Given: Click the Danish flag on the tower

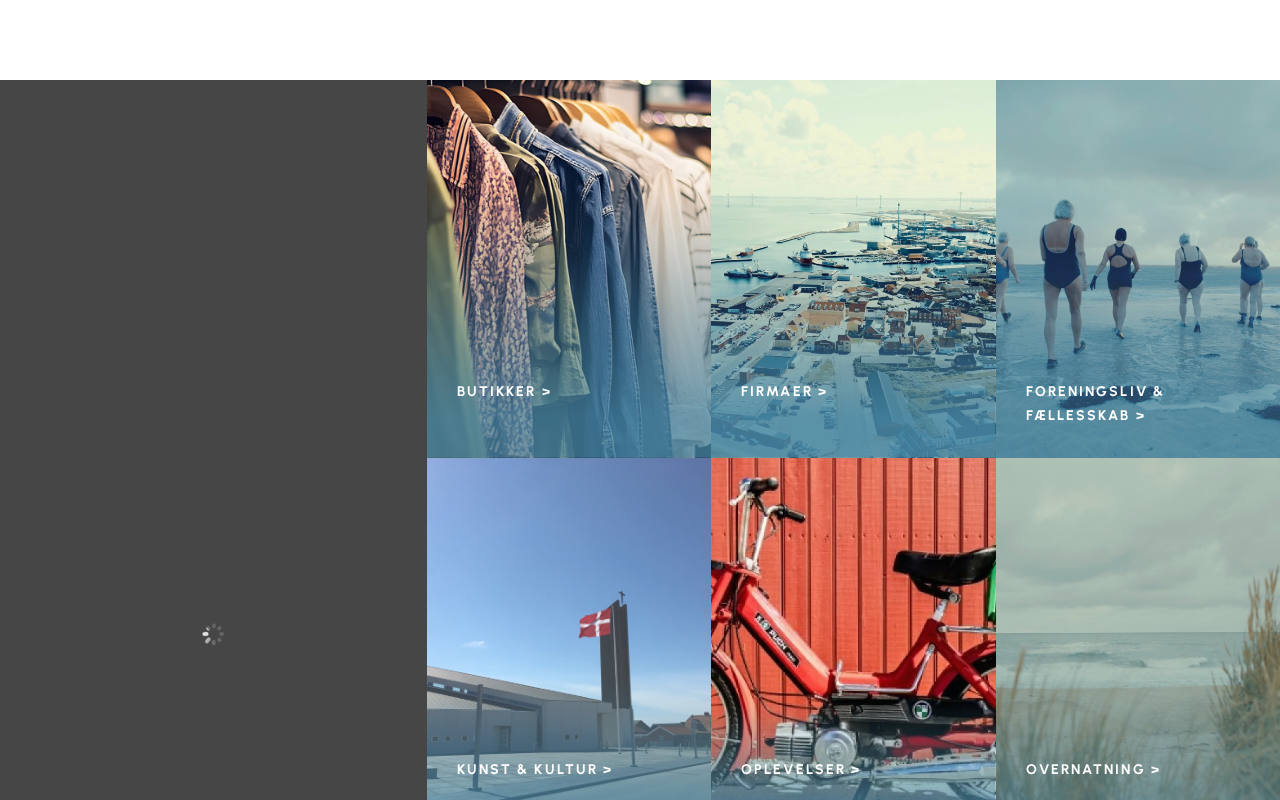Looking at the screenshot, I should 595,622.
